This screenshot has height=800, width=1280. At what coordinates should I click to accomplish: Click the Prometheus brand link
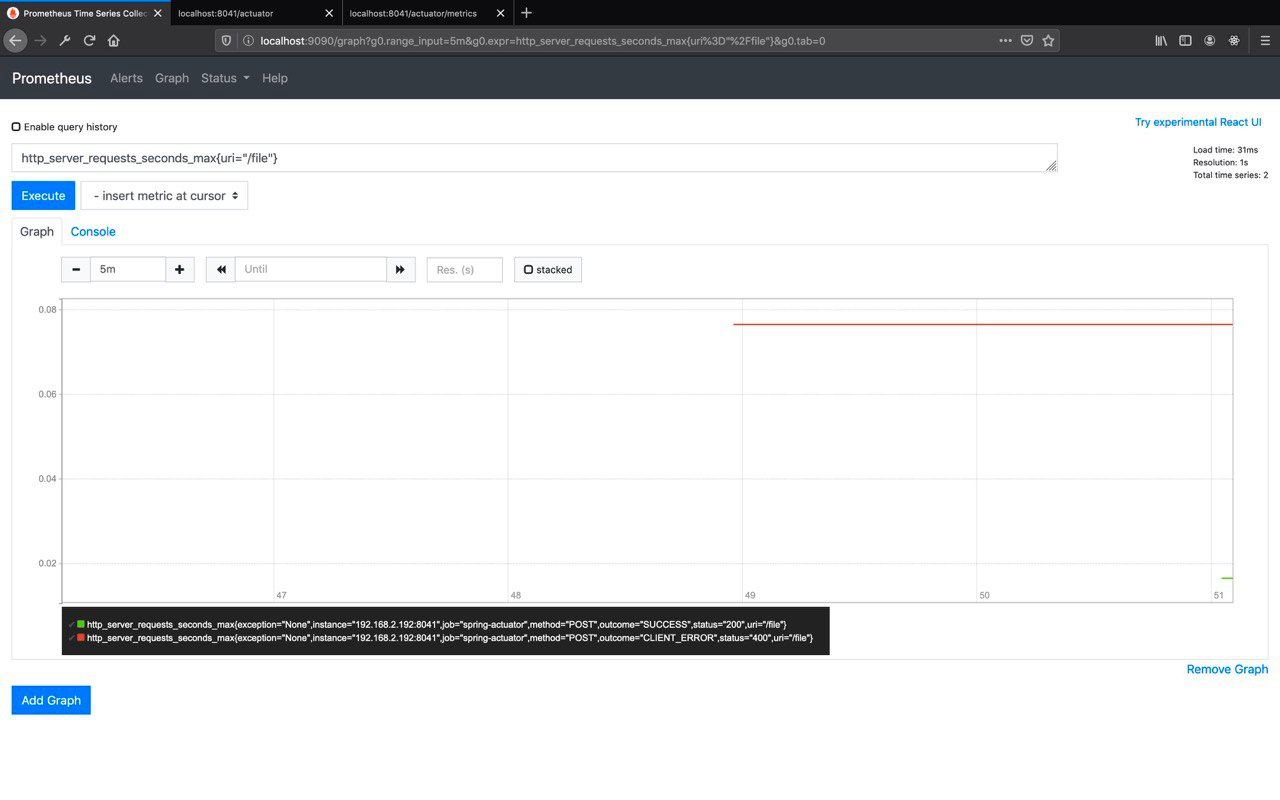click(x=52, y=78)
